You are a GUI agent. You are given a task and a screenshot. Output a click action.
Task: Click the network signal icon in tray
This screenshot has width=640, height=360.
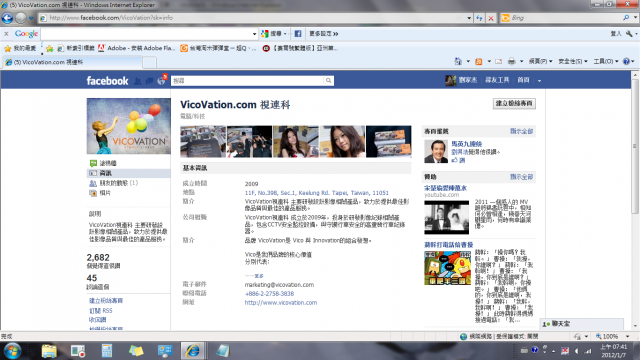coord(588,351)
